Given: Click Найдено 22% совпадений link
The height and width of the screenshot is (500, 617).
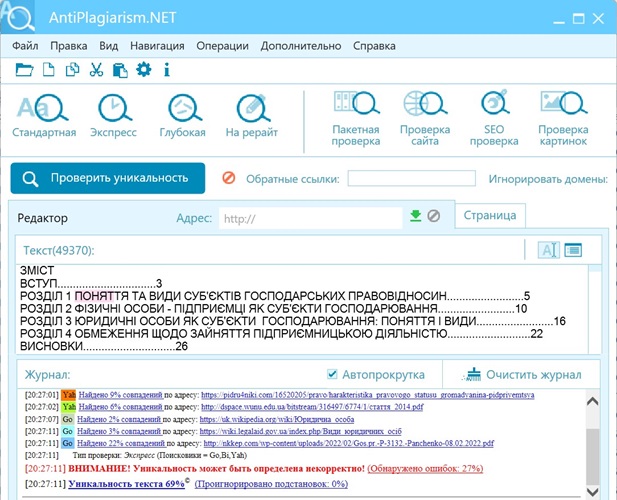Looking at the screenshot, I should [x=121, y=443].
